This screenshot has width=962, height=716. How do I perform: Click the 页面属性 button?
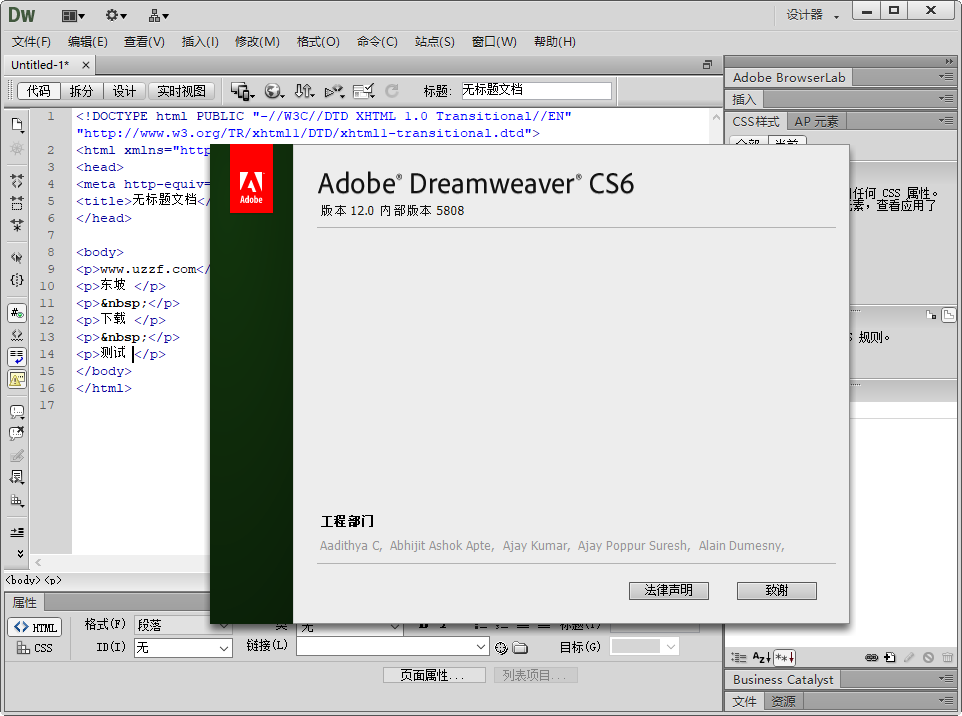coord(434,676)
